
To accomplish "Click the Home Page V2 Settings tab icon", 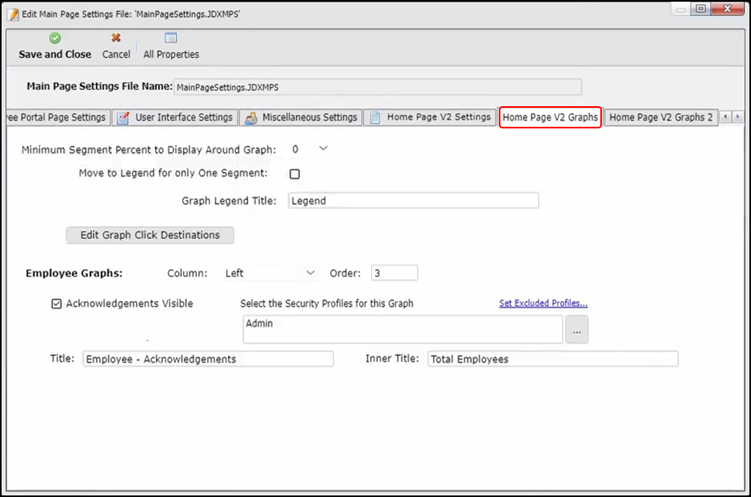I will pos(376,118).
